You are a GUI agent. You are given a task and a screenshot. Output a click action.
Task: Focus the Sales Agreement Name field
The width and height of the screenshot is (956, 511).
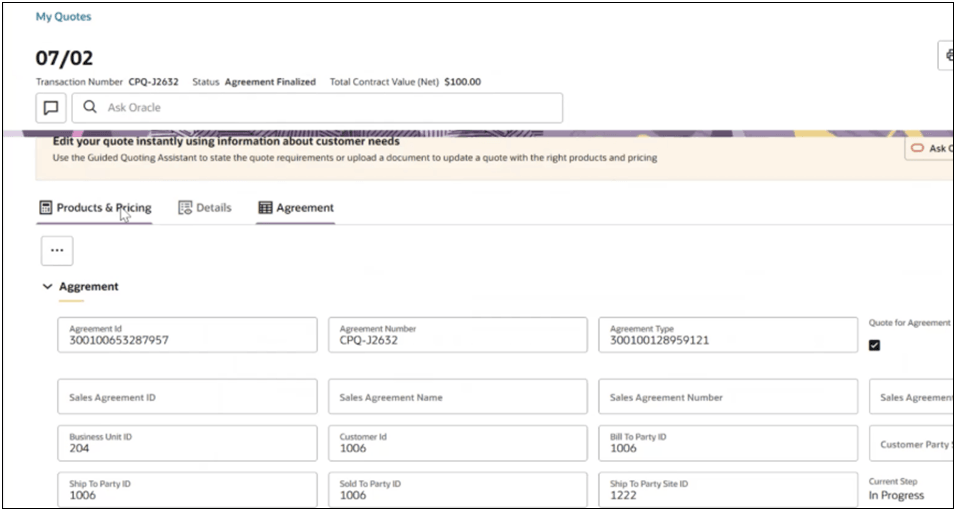(x=458, y=397)
